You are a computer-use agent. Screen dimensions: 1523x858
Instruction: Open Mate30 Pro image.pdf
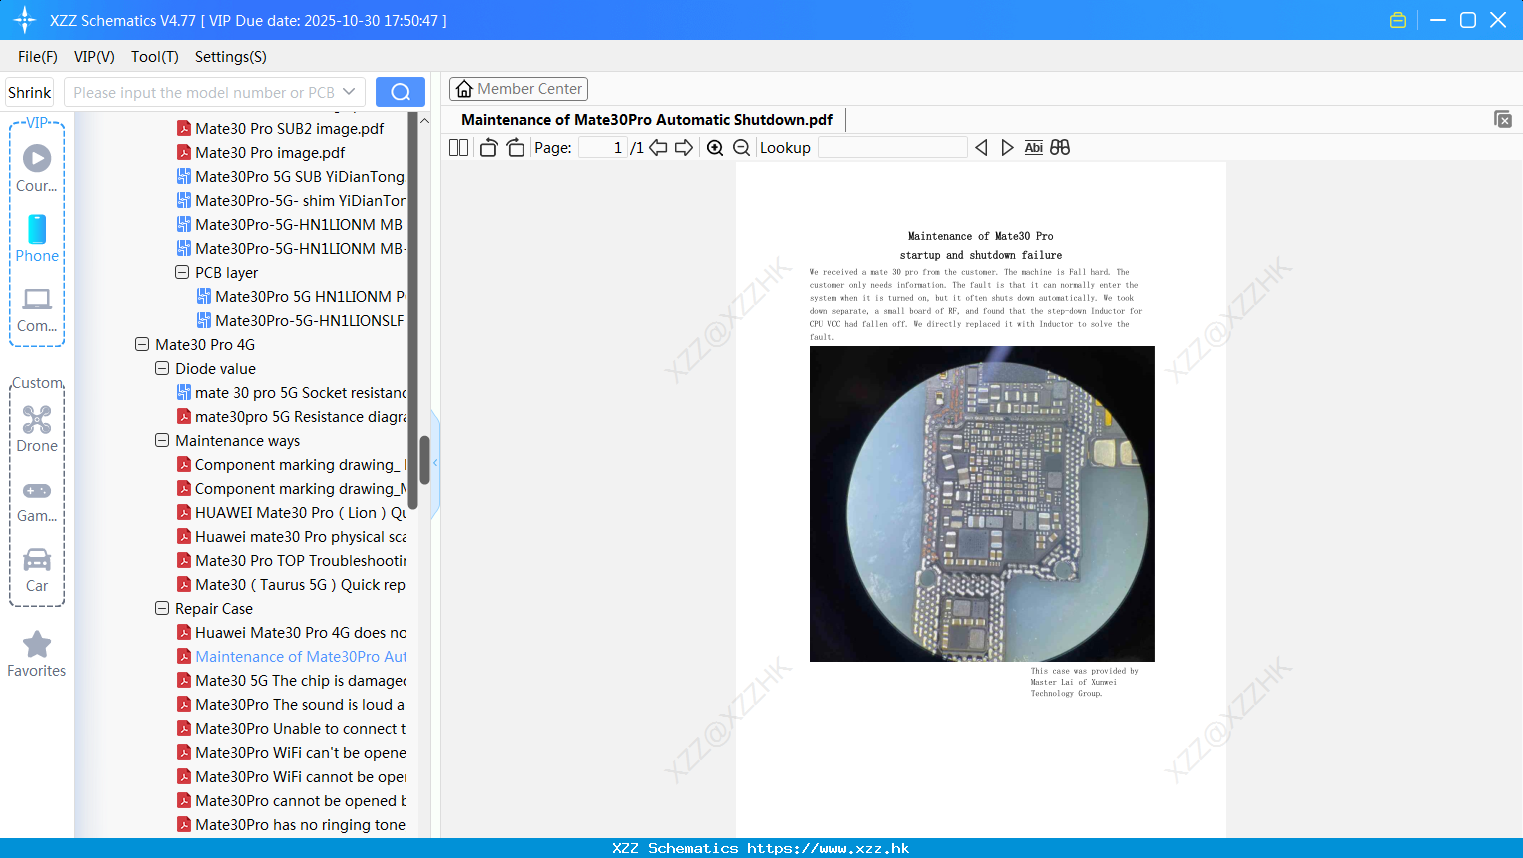tap(270, 152)
